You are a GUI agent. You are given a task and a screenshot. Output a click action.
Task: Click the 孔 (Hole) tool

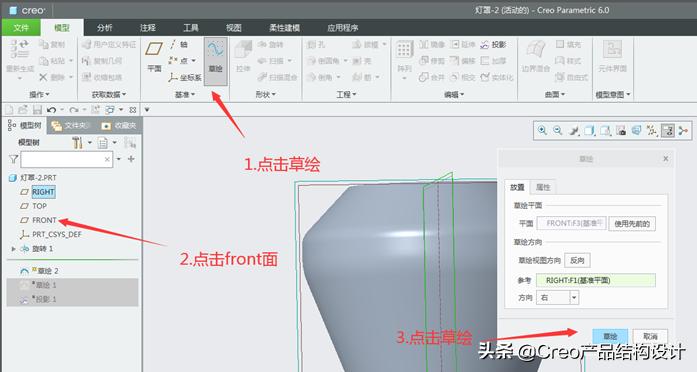316,44
